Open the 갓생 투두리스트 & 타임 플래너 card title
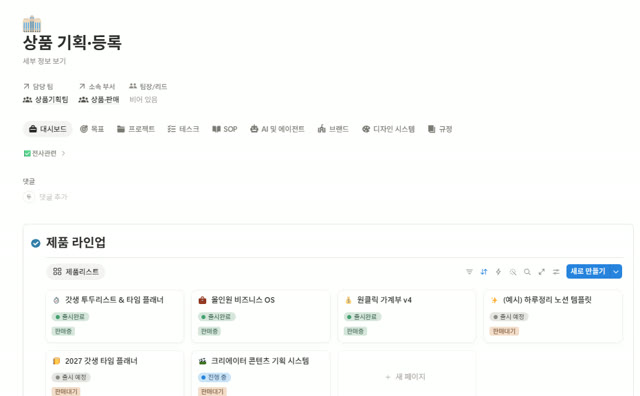Screen dimensions: 640x396 point(114,300)
